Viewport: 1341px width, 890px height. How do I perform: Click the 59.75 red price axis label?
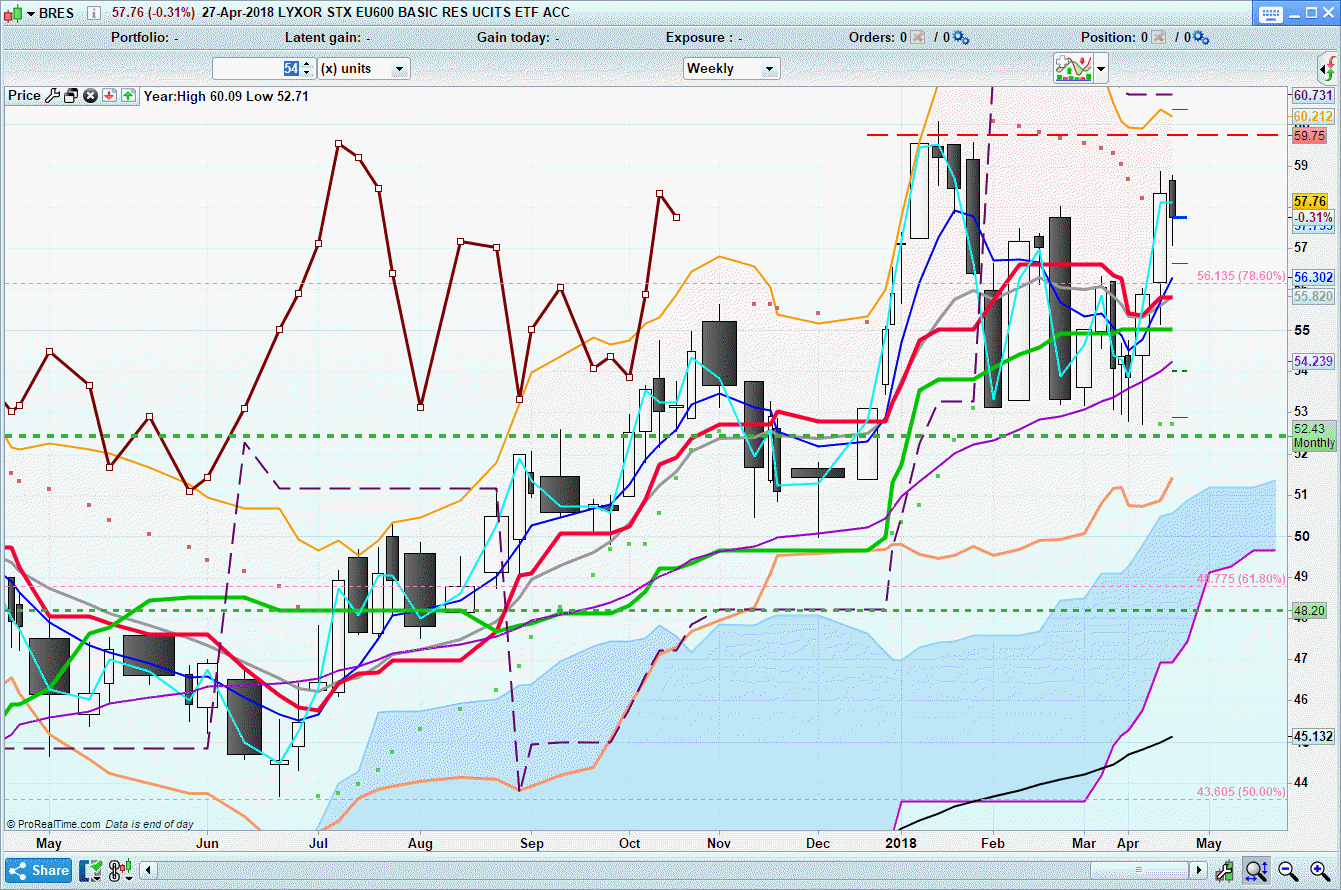point(1309,135)
